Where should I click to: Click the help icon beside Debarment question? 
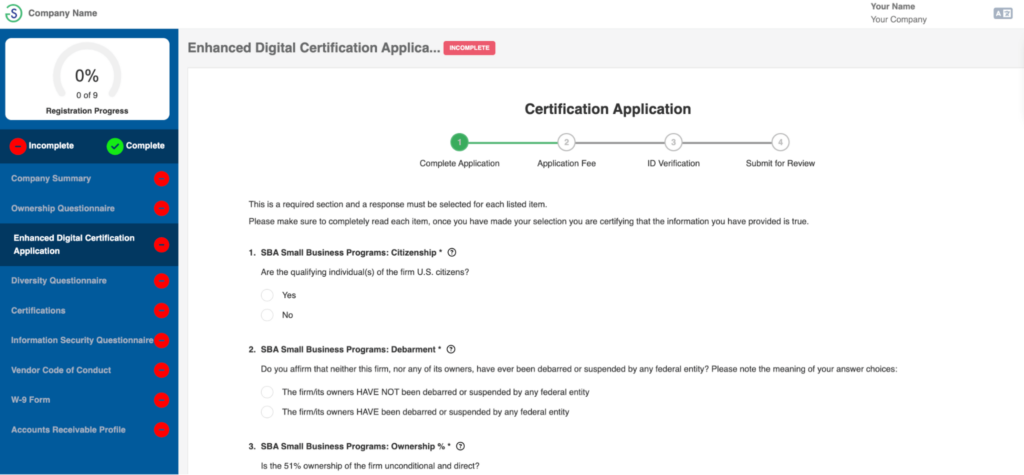pyautogui.click(x=451, y=349)
